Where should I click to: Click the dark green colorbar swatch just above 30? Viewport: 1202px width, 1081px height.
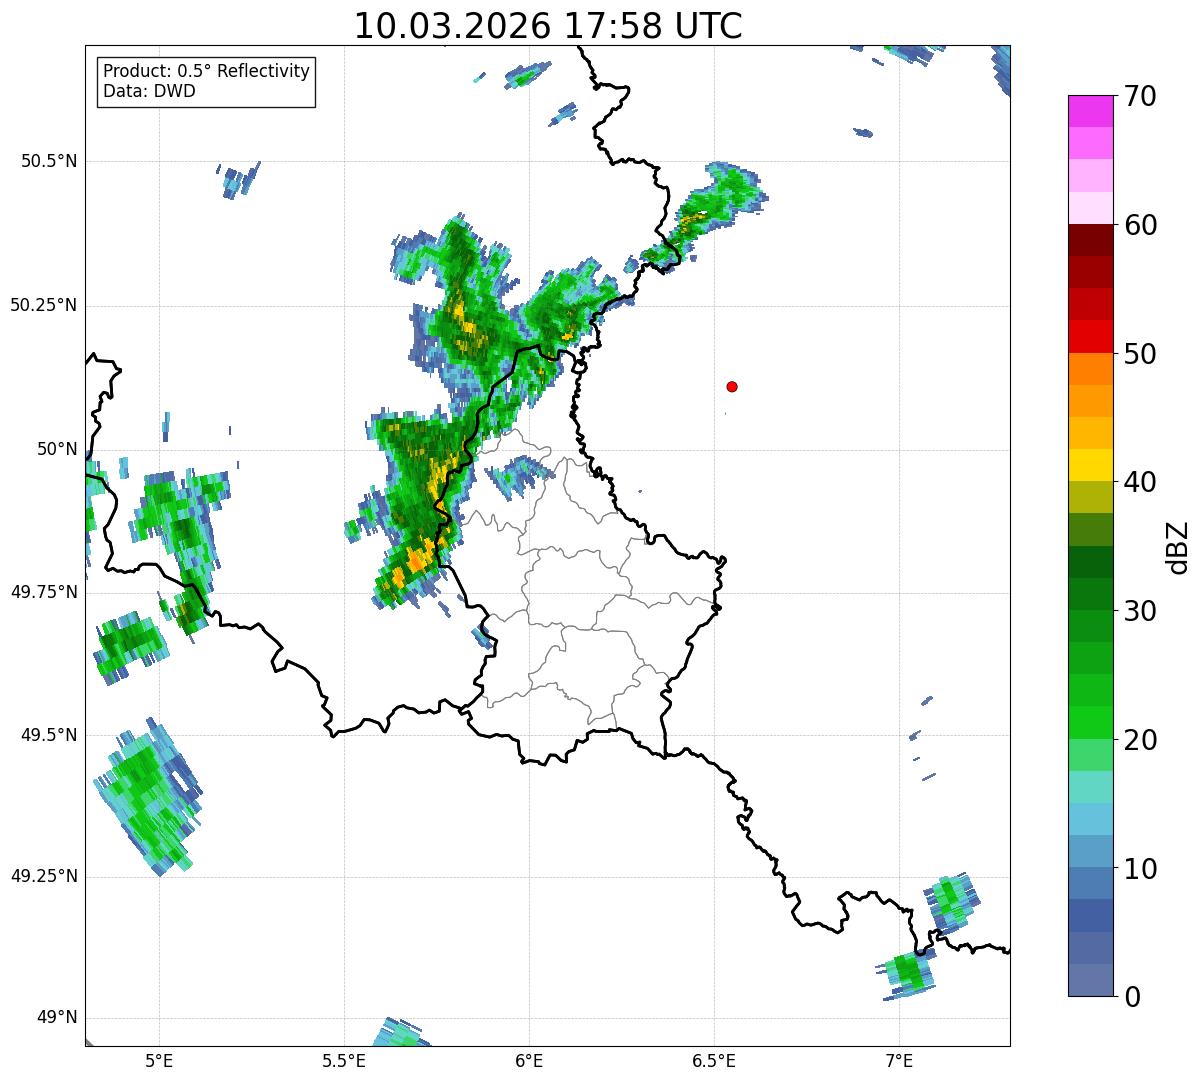pyautogui.click(x=1091, y=594)
